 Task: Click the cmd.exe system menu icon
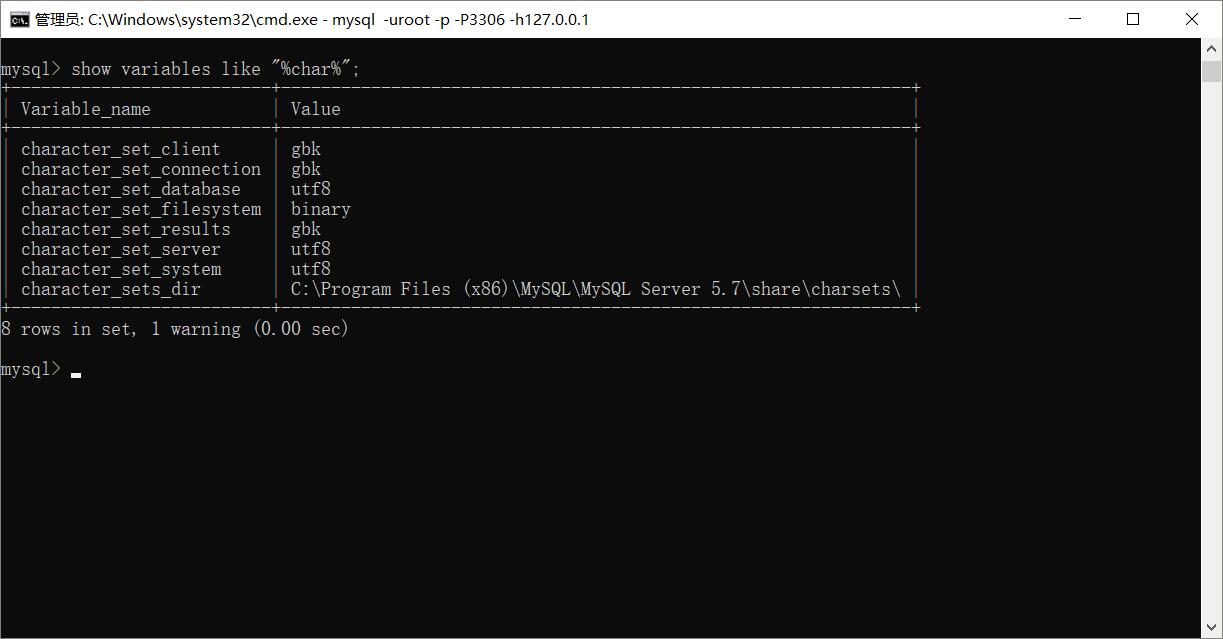point(19,19)
